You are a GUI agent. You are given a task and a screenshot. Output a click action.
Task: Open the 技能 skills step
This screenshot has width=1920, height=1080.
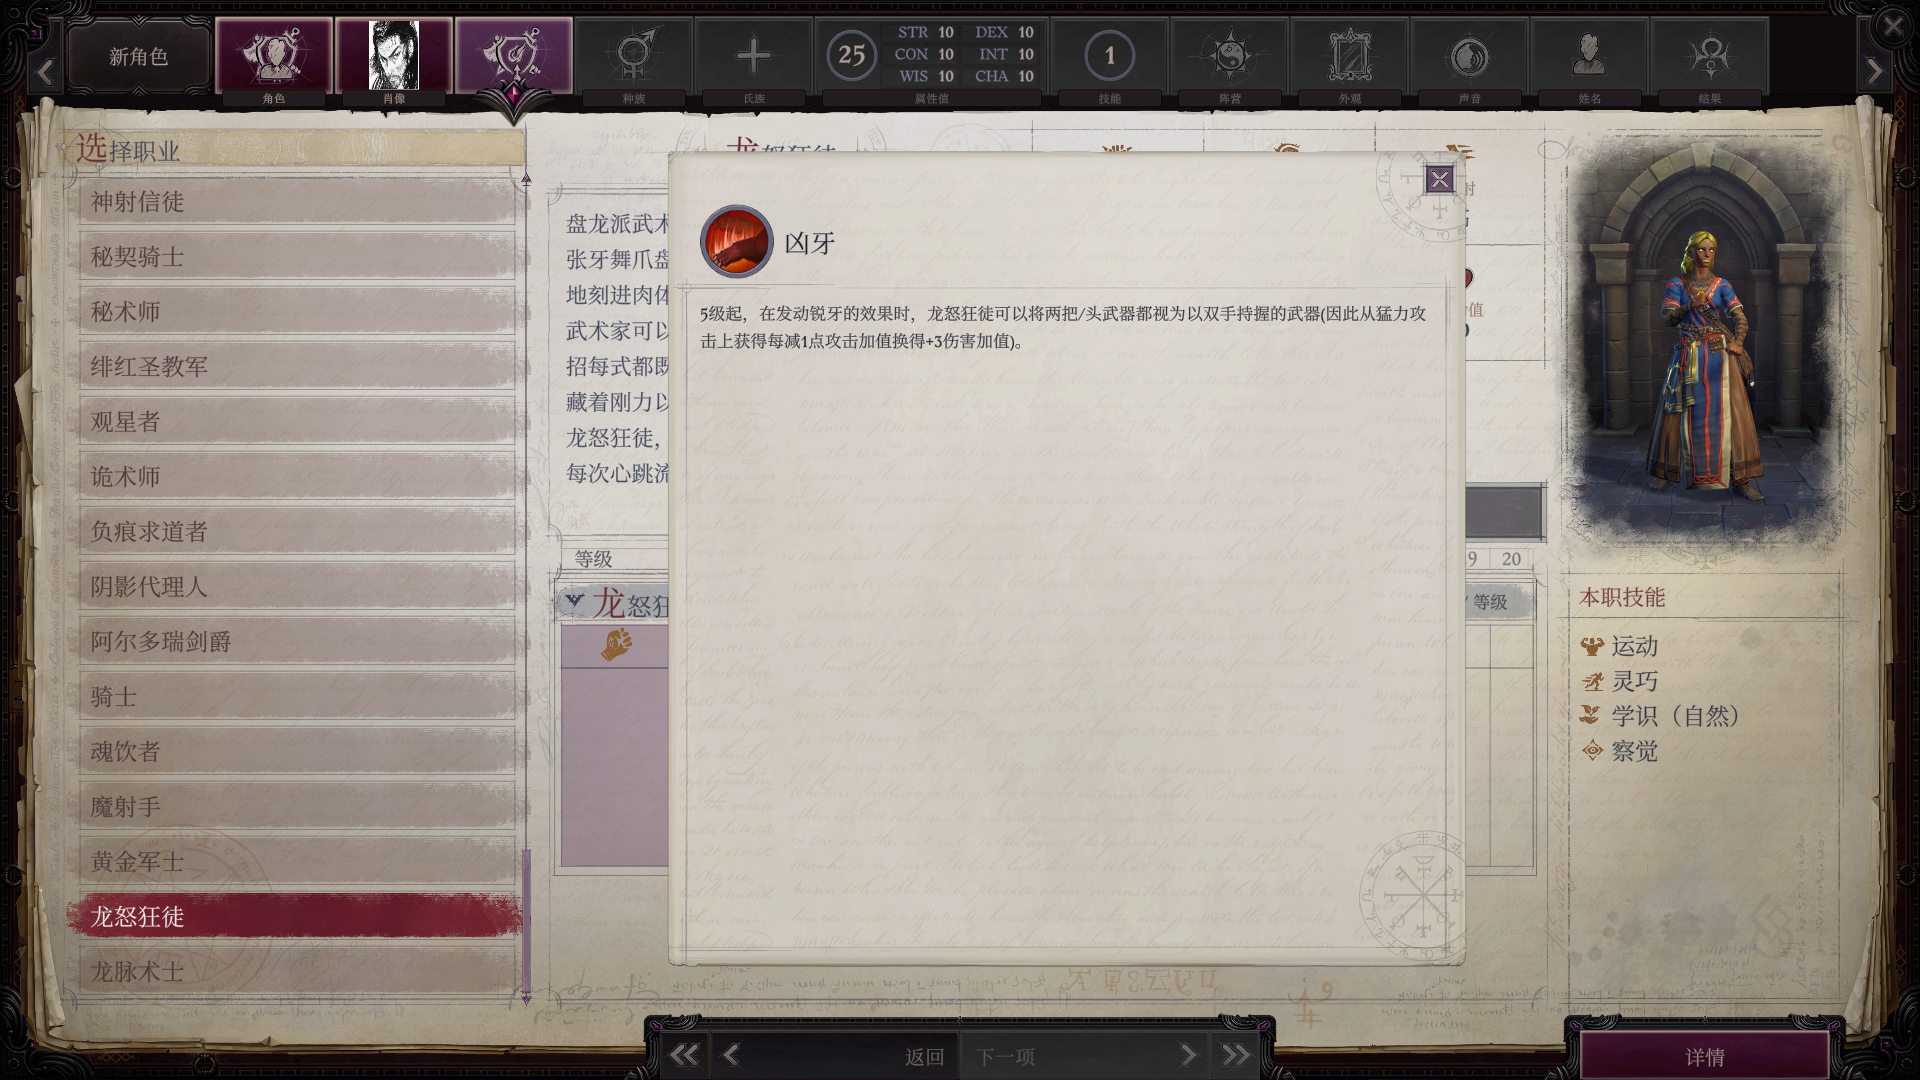pyautogui.click(x=1109, y=55)
